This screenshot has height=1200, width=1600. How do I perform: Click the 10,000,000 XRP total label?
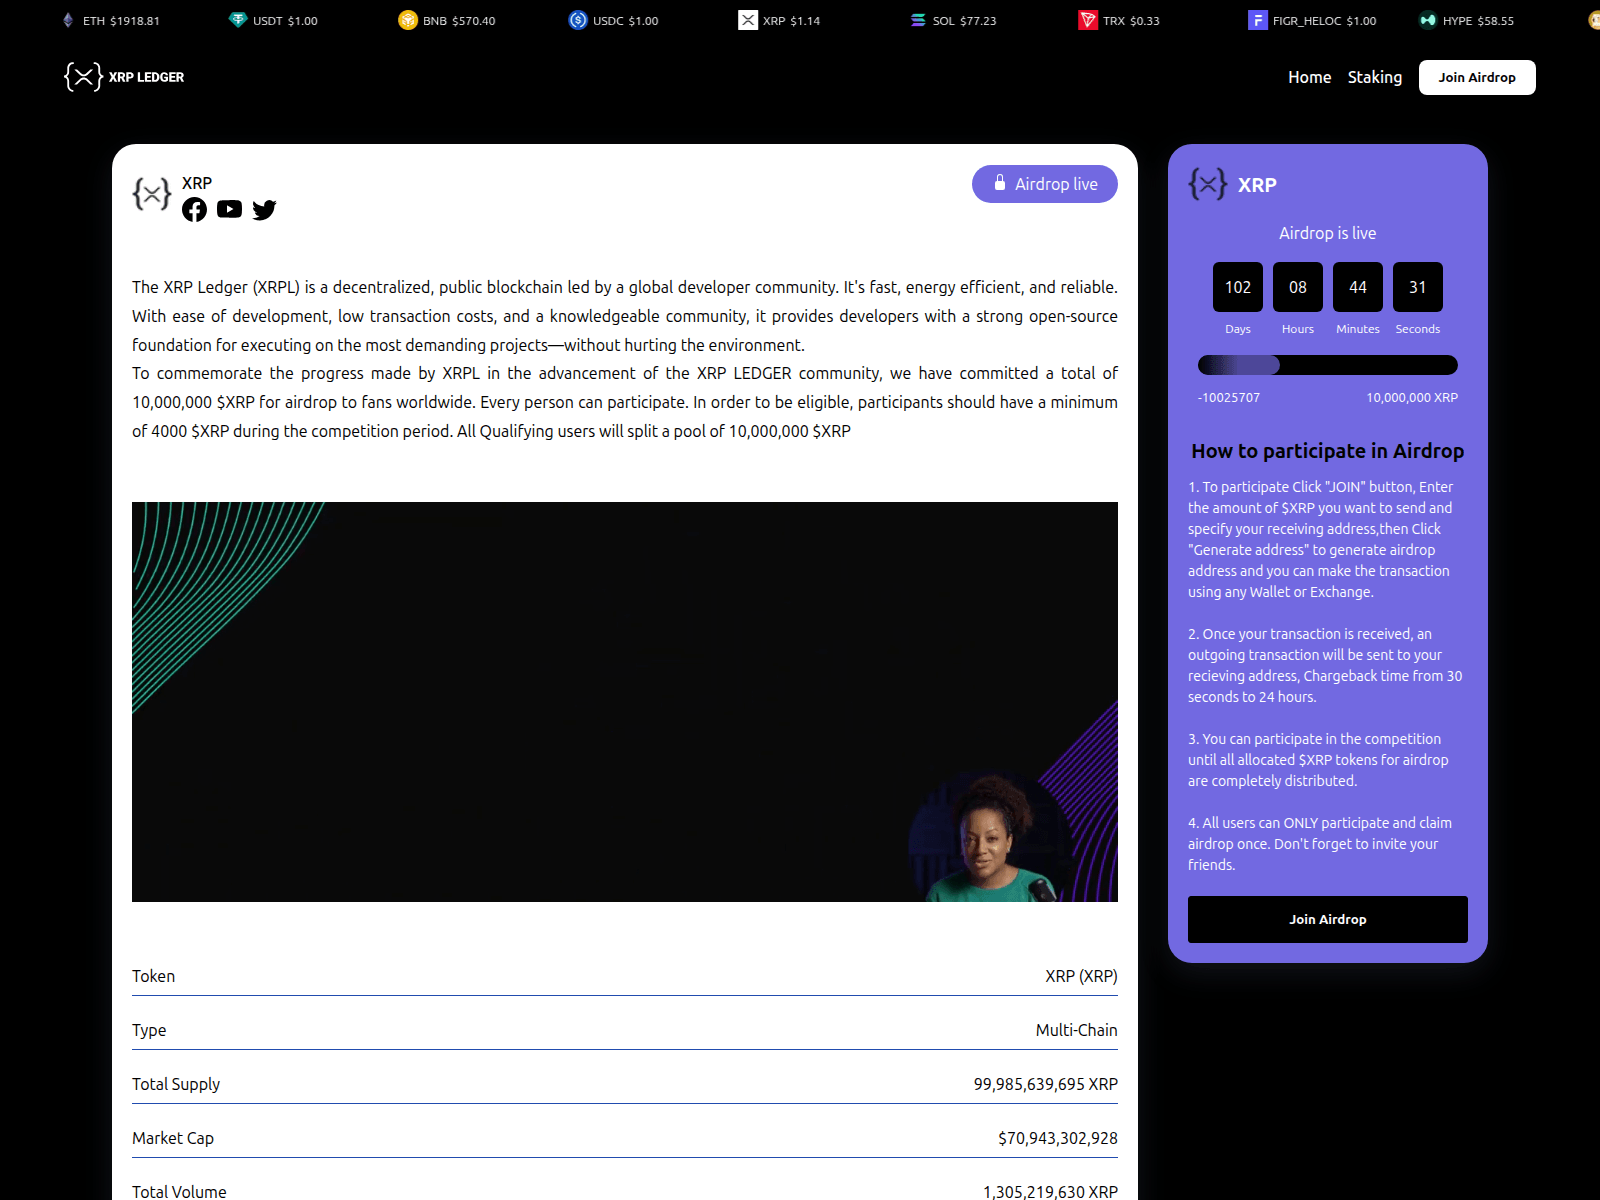[1412, 397]
